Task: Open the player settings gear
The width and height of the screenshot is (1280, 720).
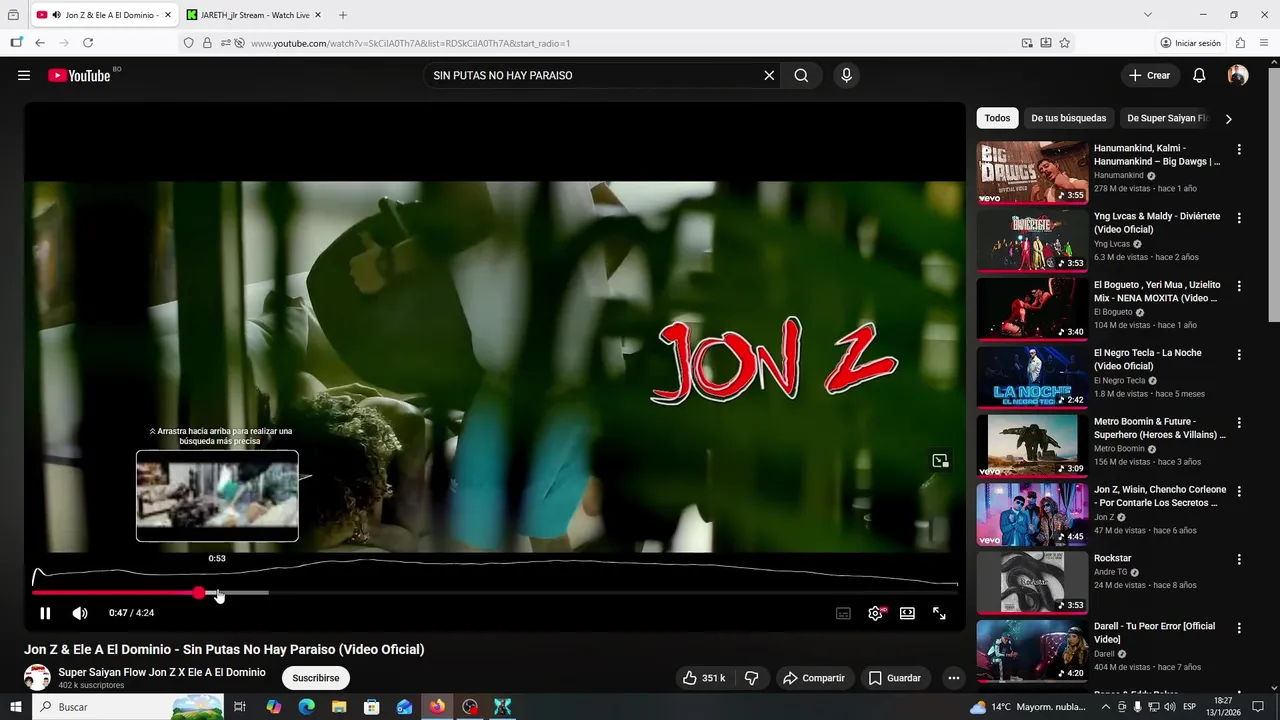Action: tap(875, 613)
